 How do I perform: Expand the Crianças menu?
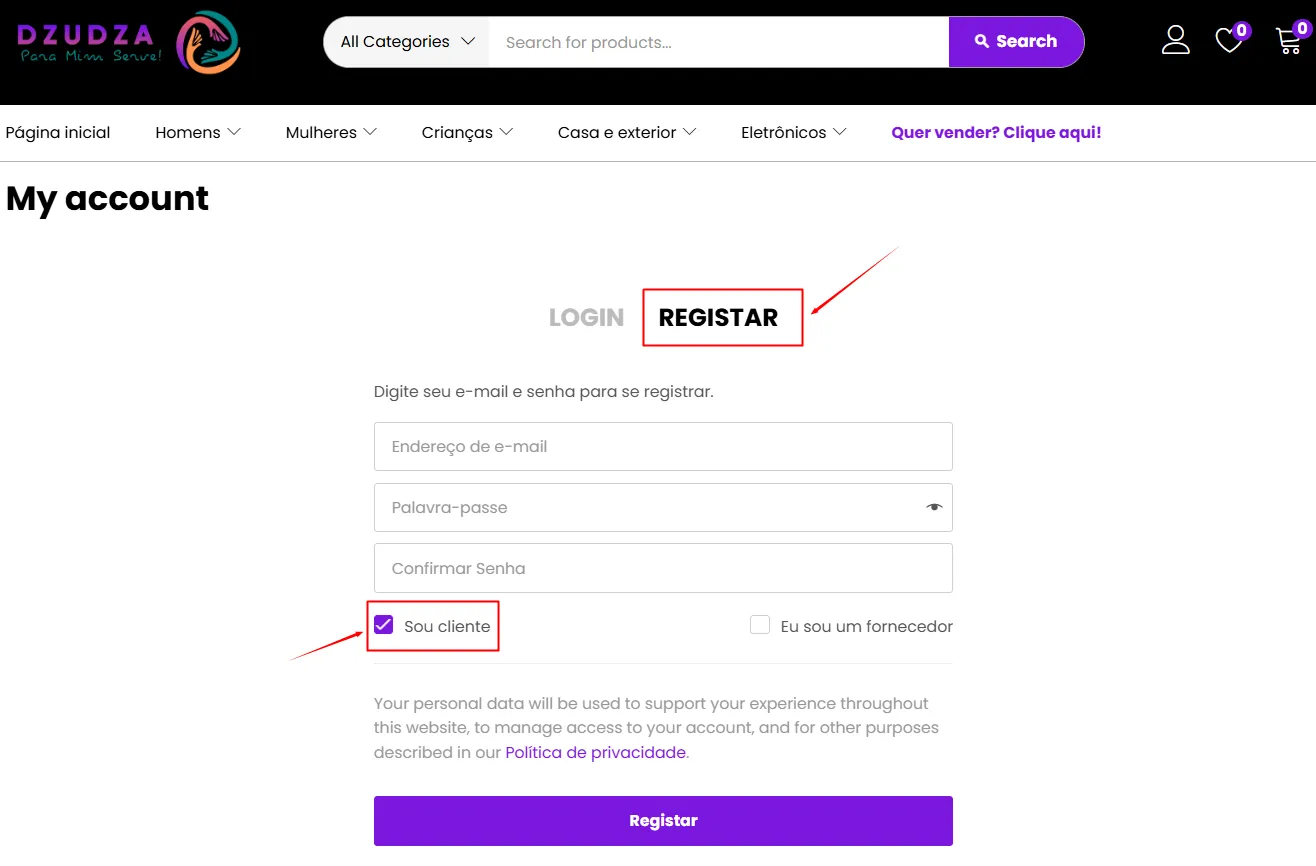467,132
